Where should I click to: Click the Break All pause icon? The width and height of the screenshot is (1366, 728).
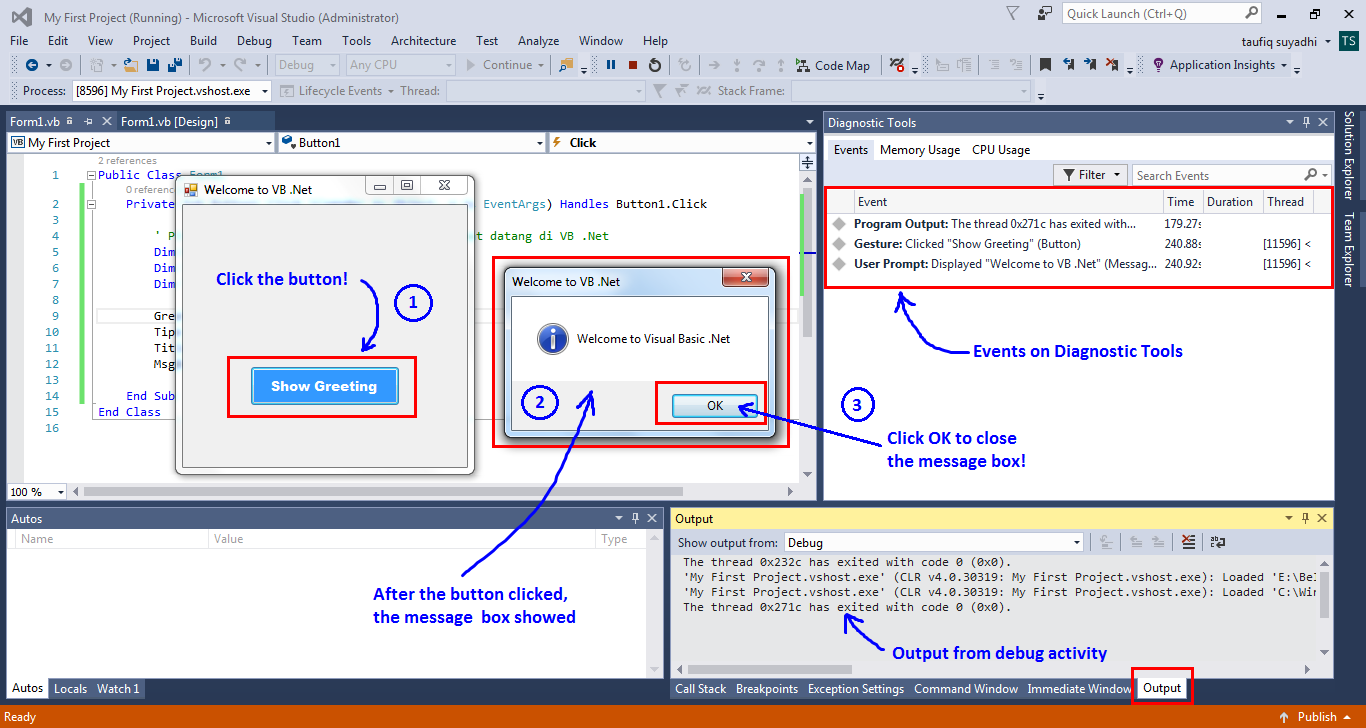[611, 66]
